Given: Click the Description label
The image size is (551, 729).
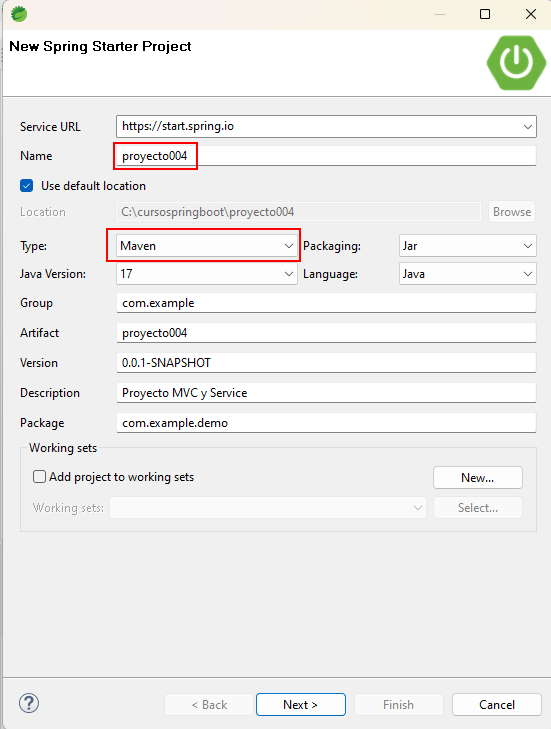Looking at the screenshot, I should 50,393.
